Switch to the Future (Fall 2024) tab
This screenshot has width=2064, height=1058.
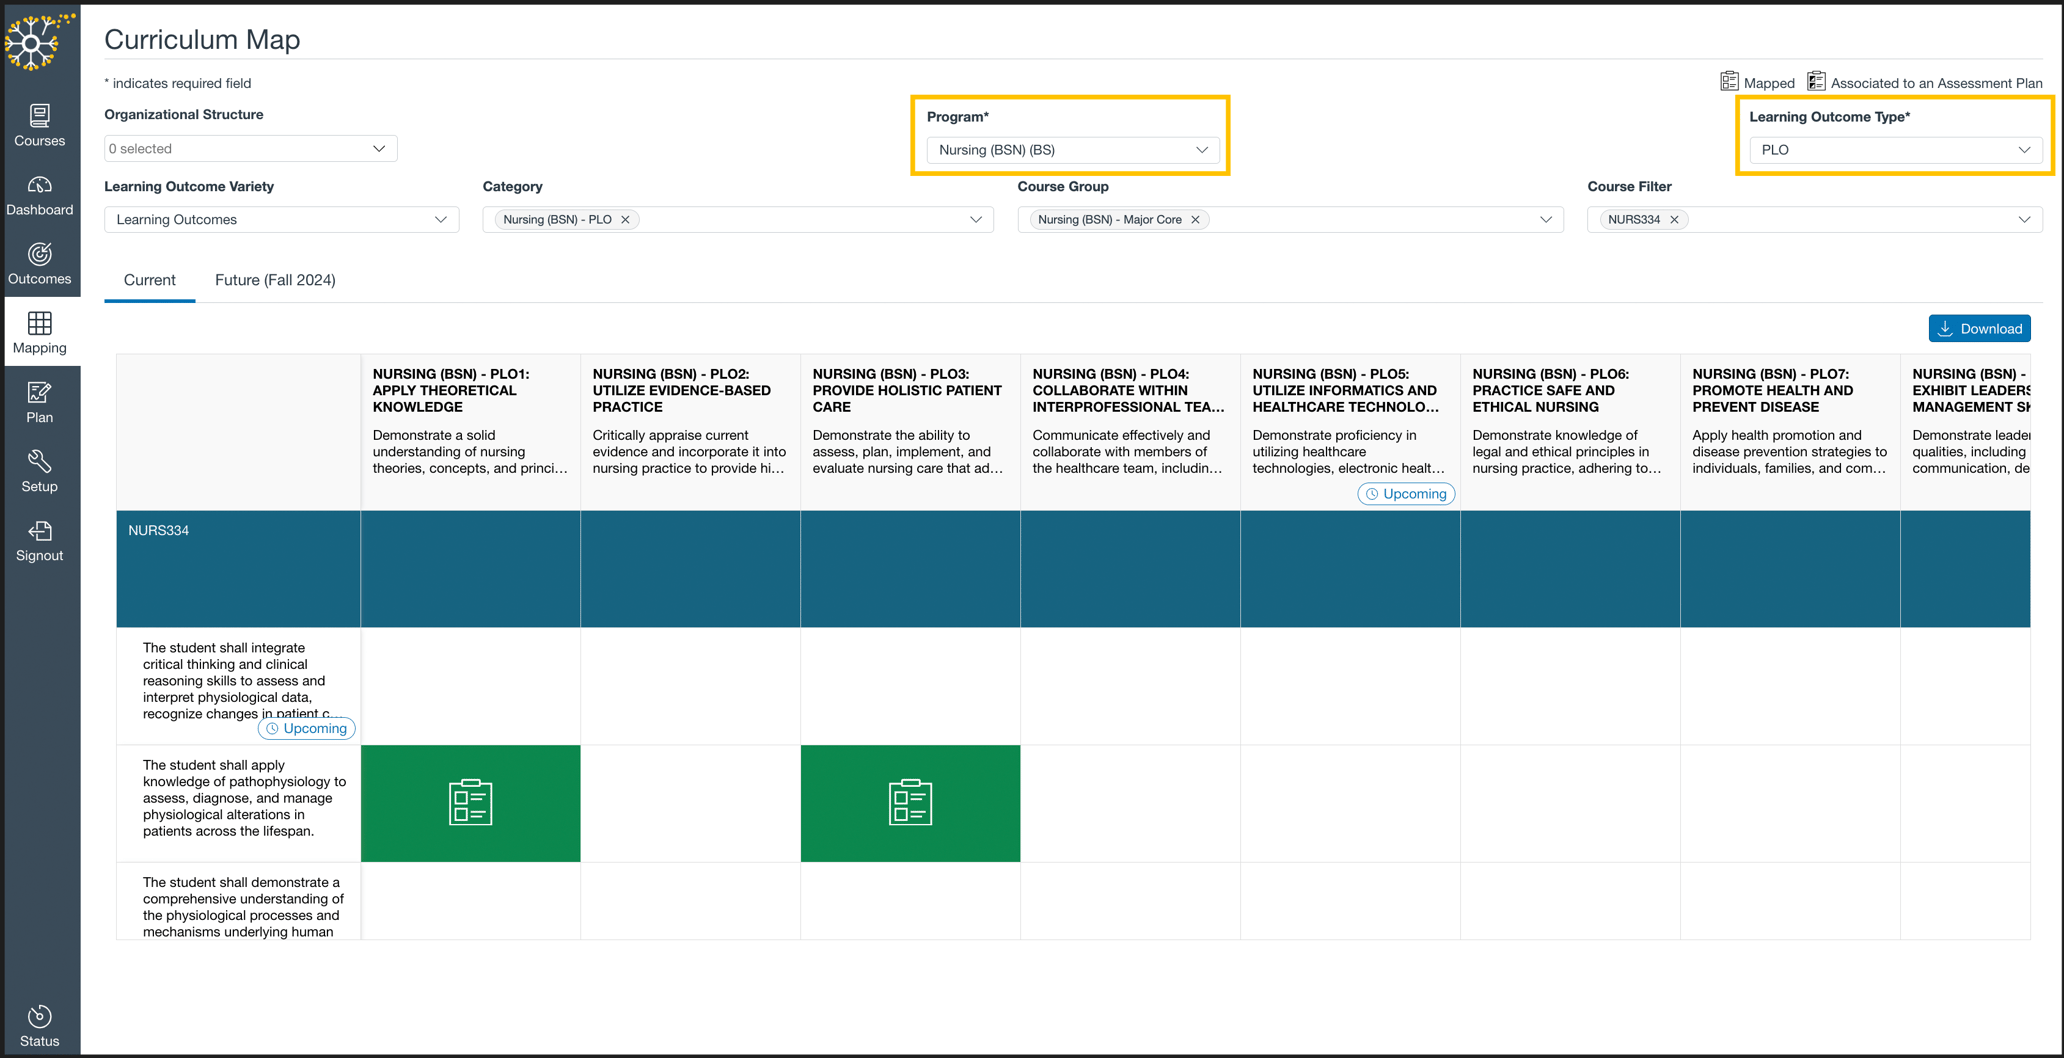[275, 280]
